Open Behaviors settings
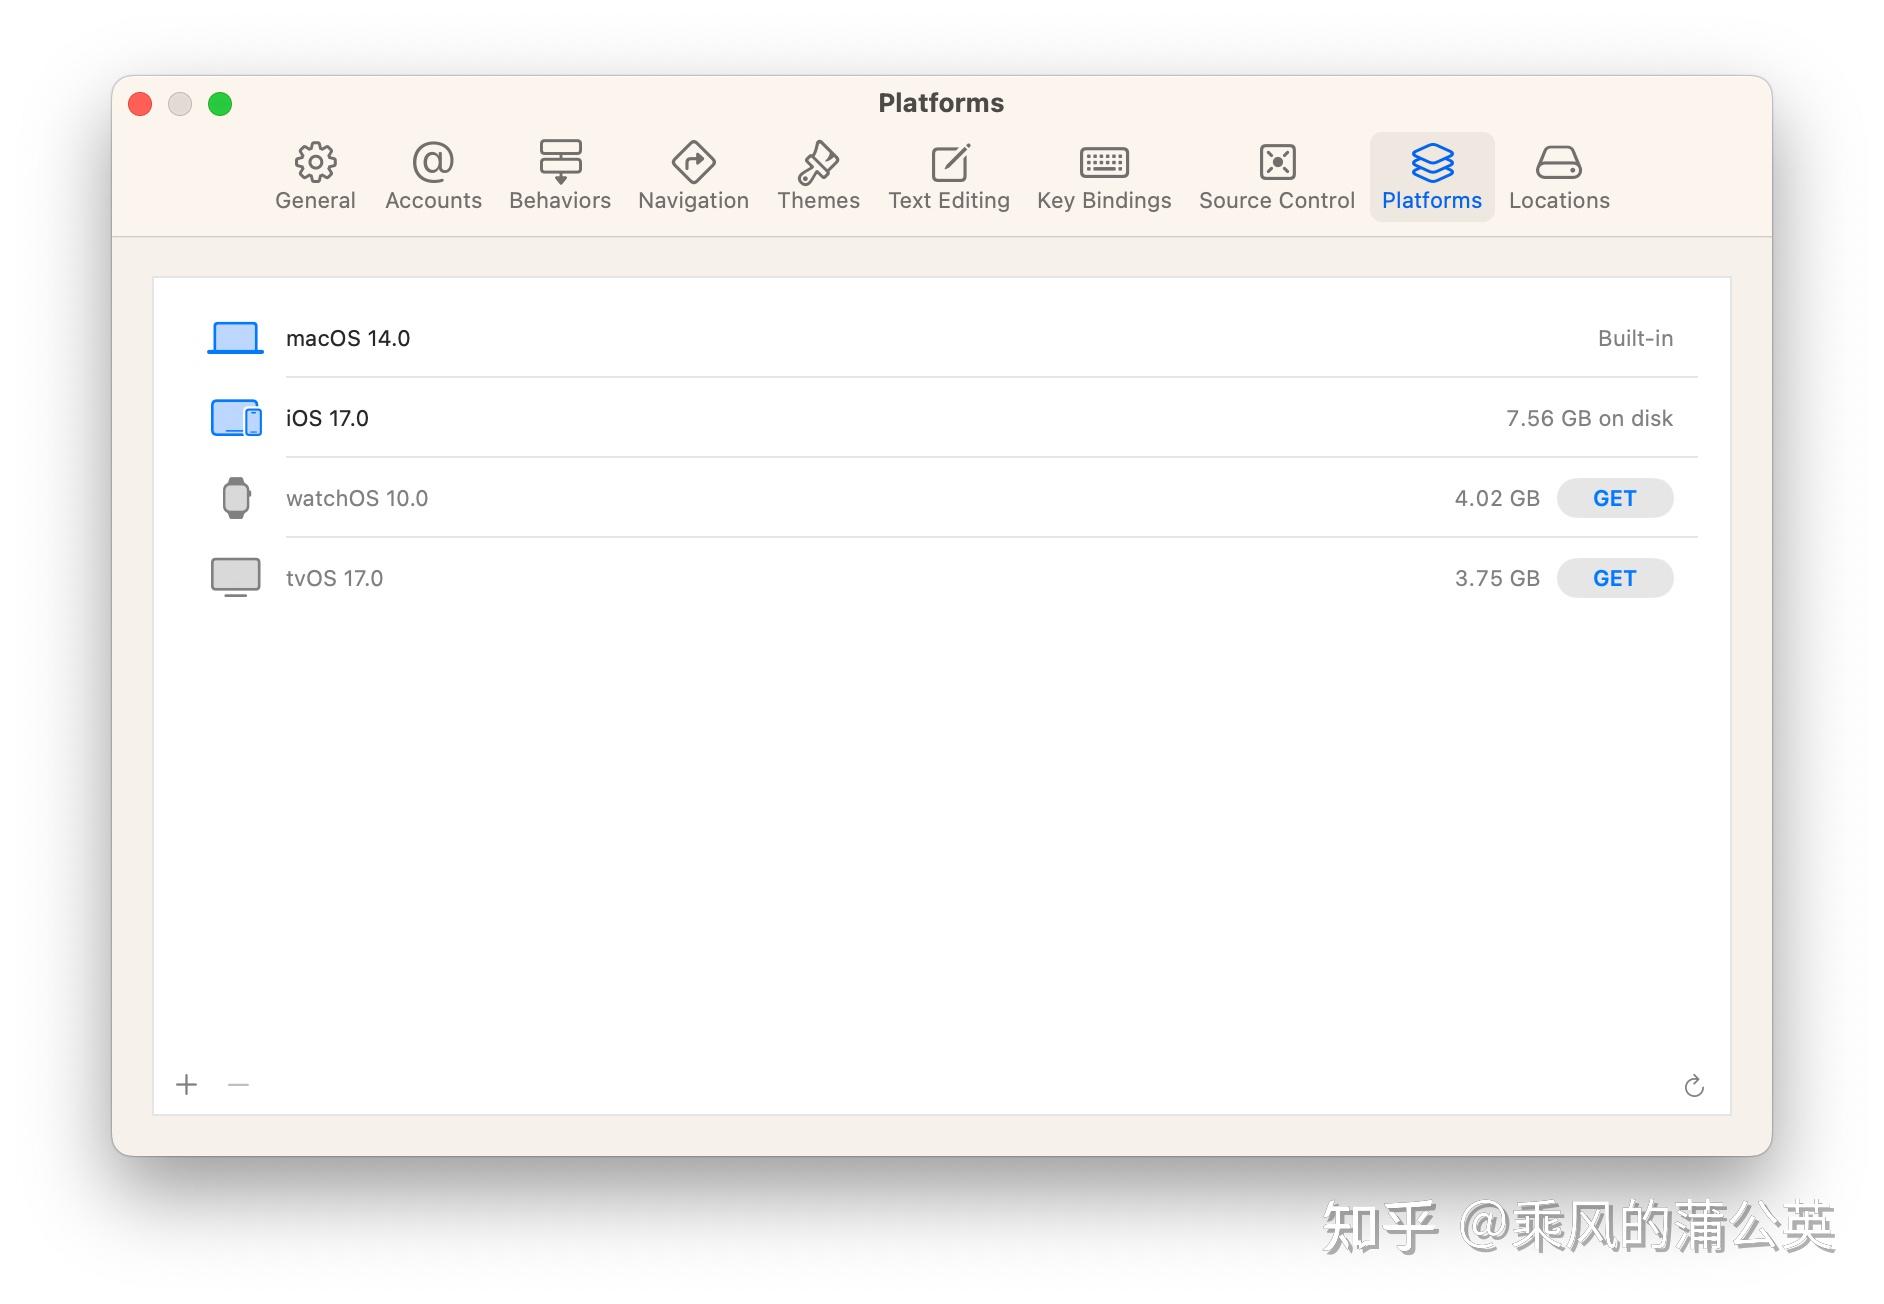Image resolution: width=1884 pixels, height=1304 pixels. pyautogui.click(x=559, y=176)
